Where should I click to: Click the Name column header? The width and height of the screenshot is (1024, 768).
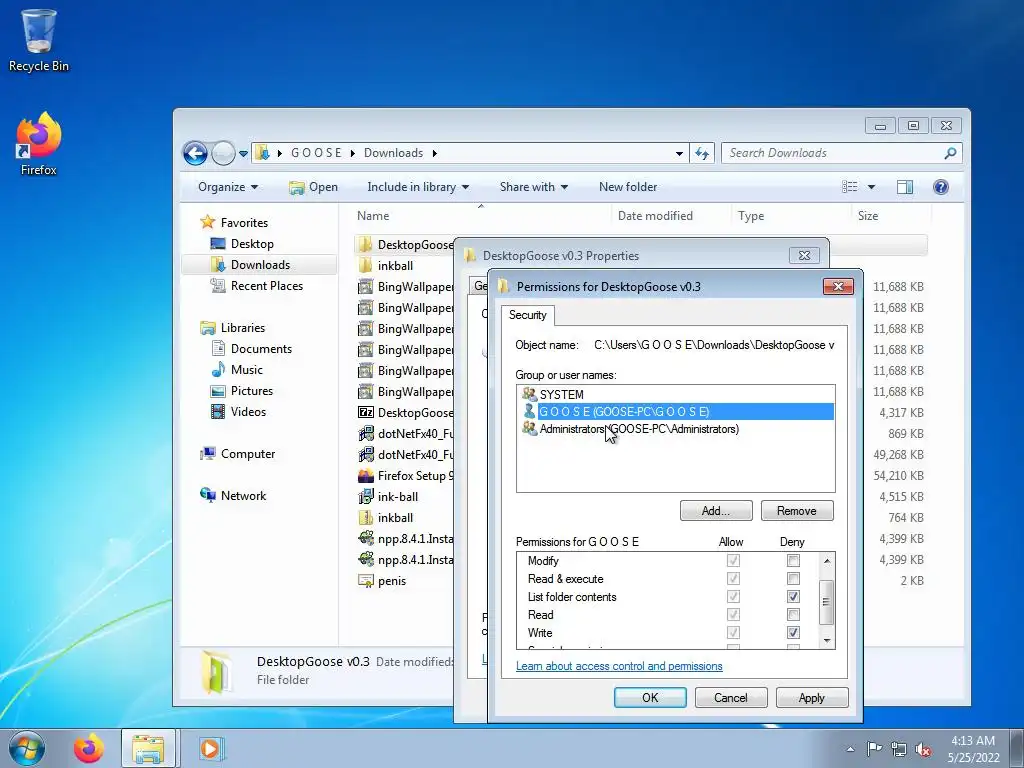[x=373, y=216]
